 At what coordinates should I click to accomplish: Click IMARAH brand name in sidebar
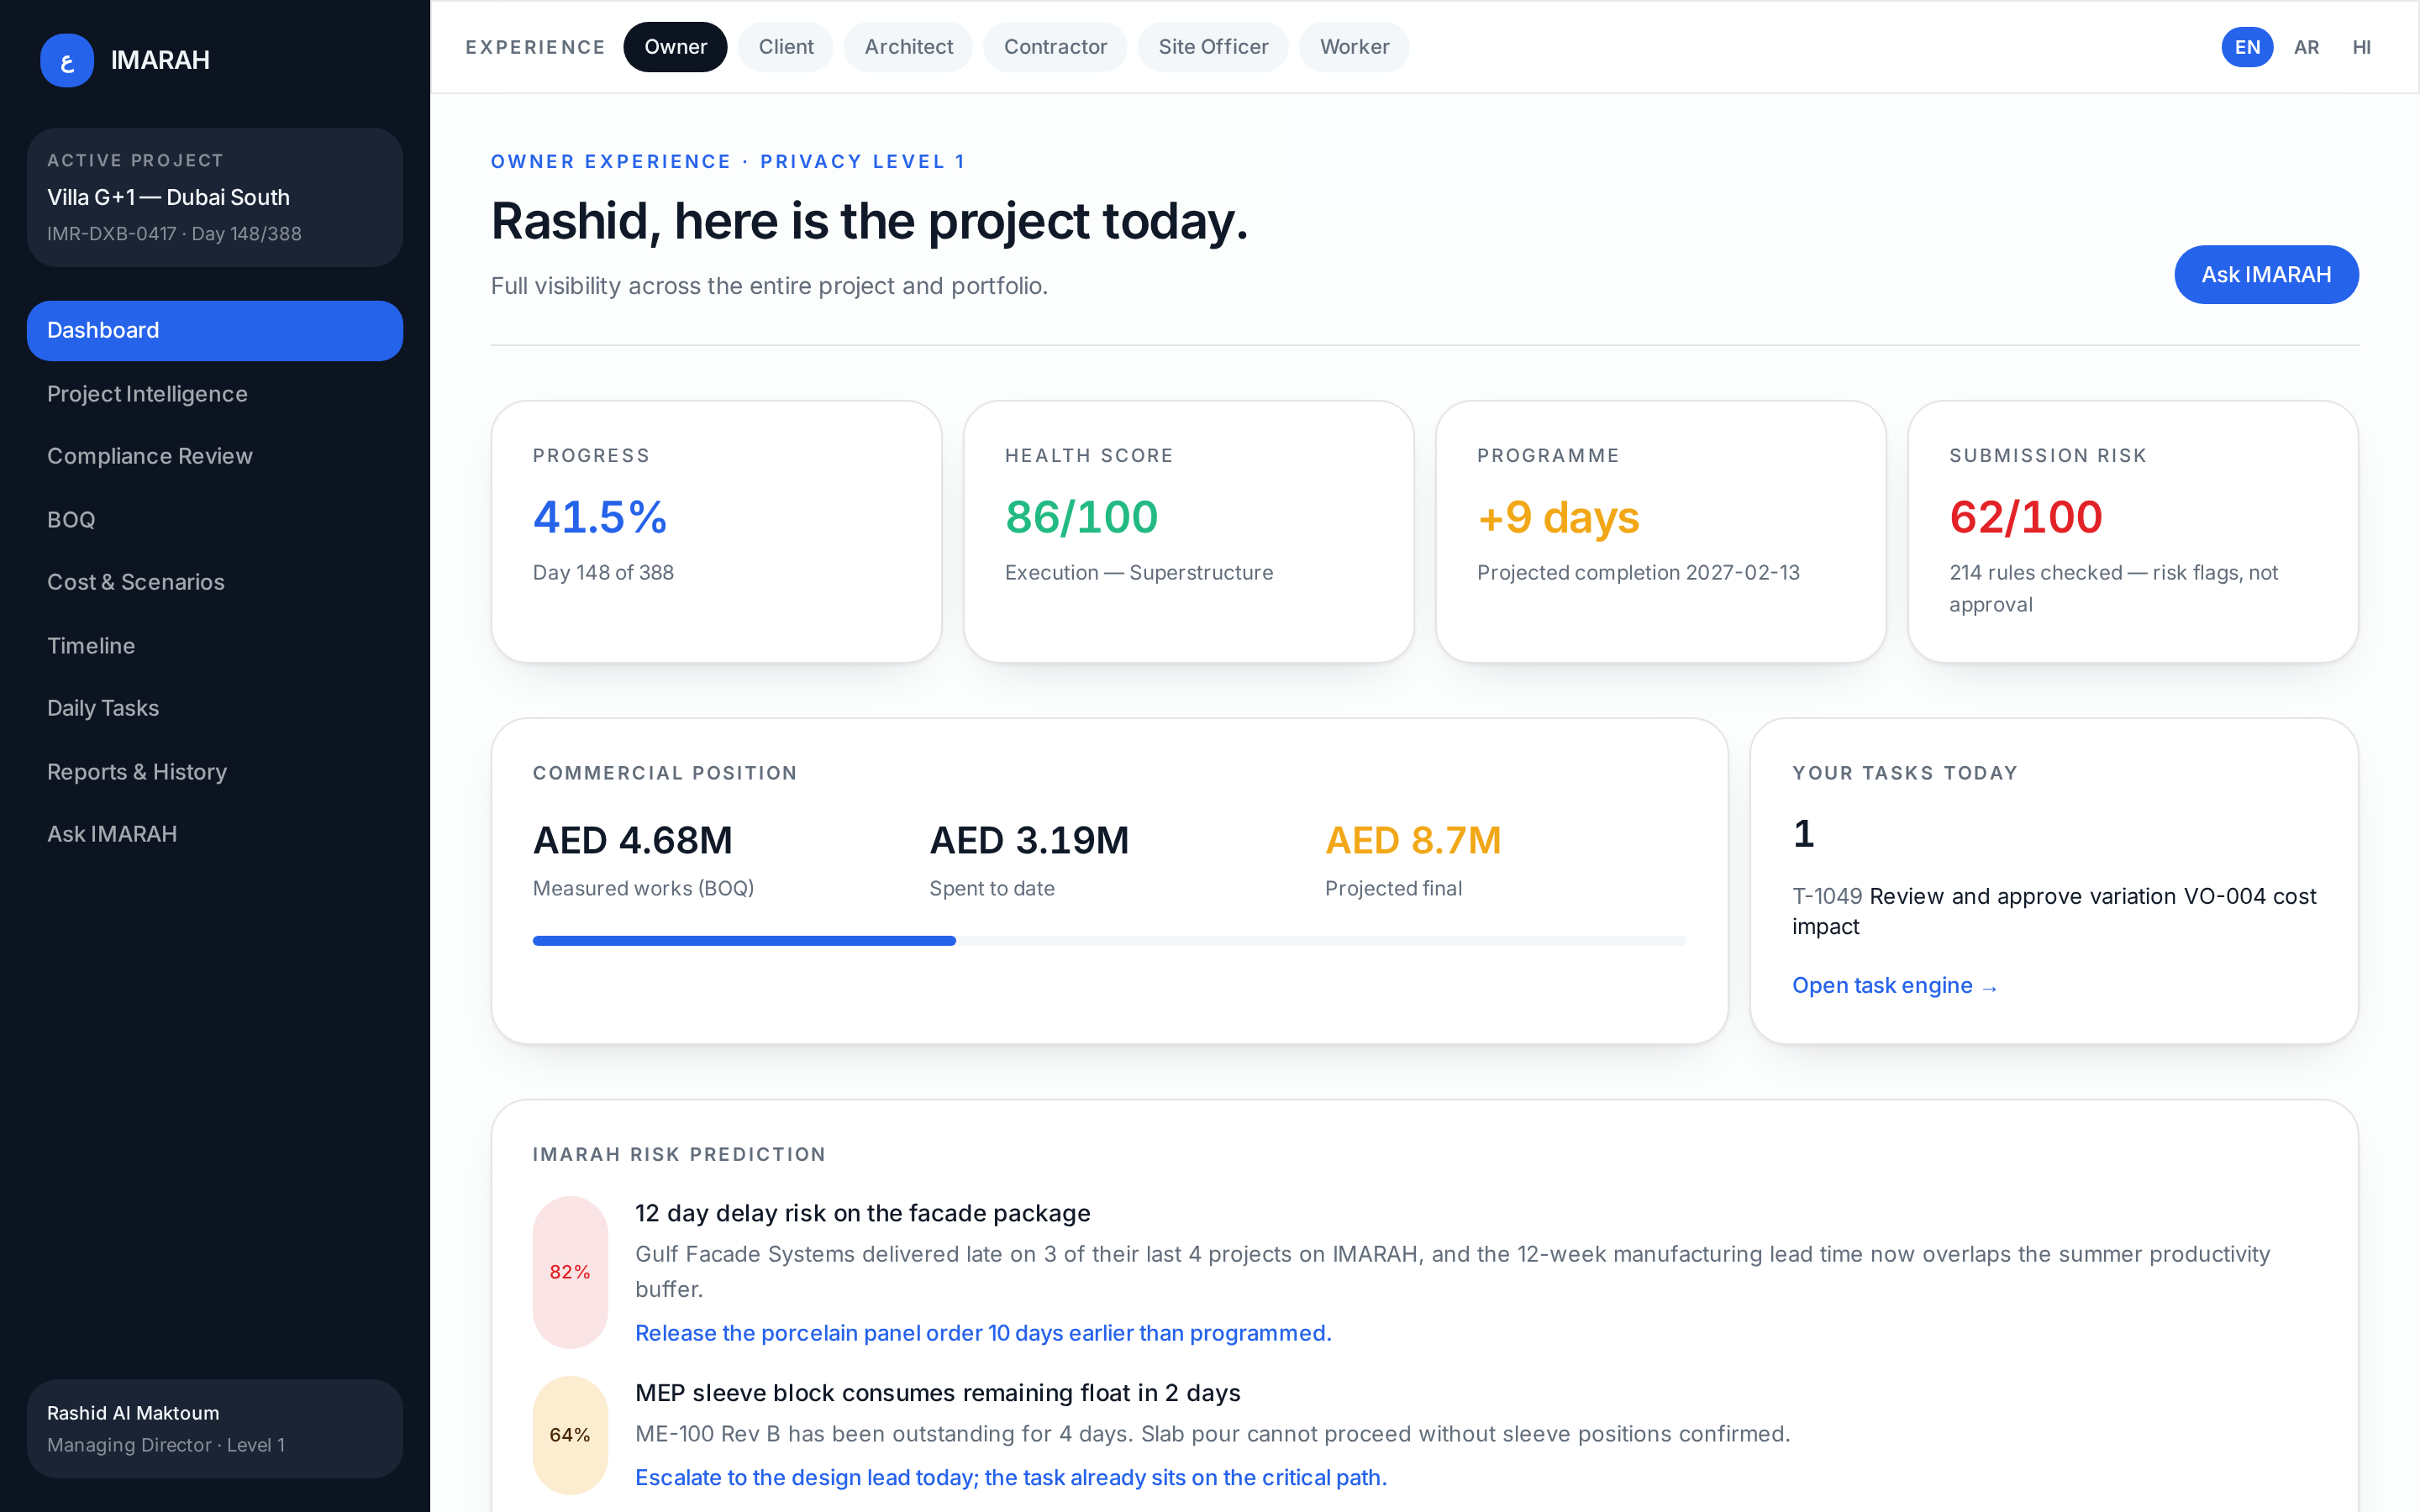tap(160, 60)
